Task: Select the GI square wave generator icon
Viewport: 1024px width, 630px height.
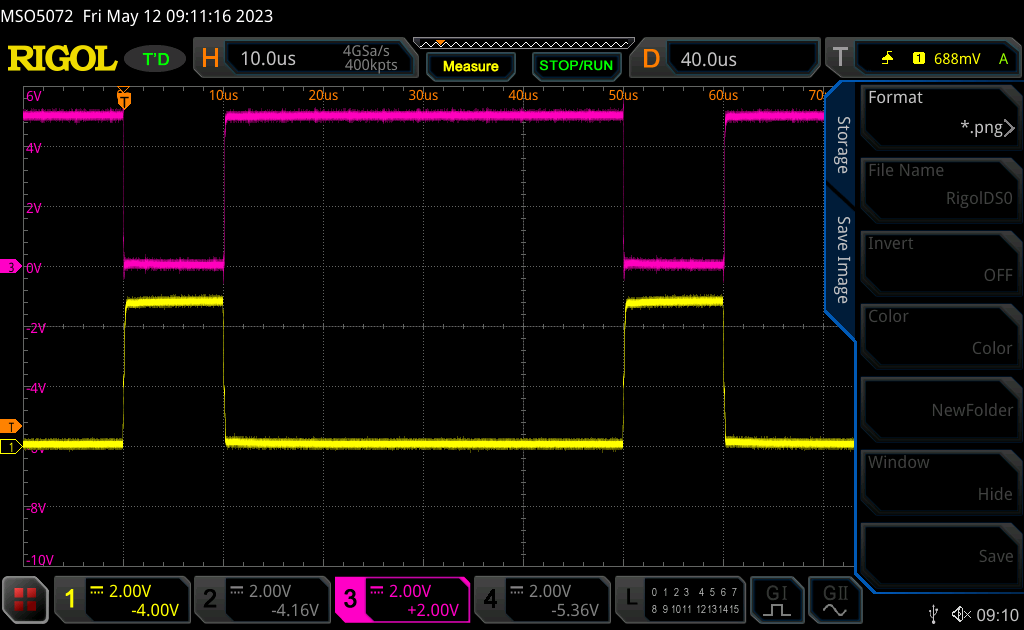Action: 776,600
